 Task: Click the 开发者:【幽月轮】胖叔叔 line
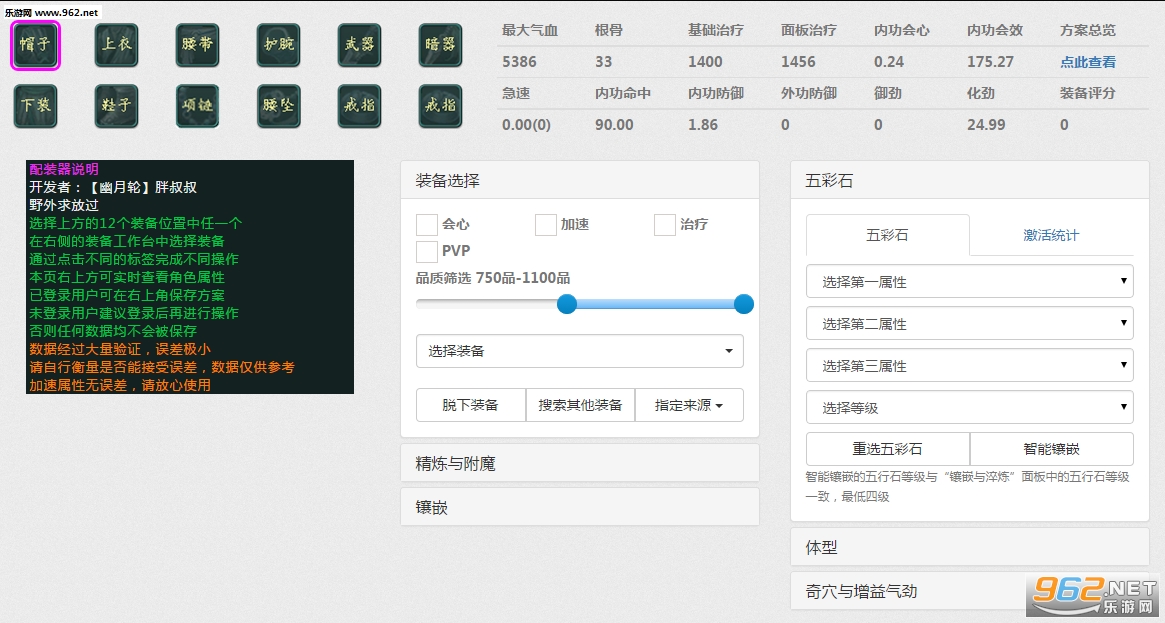click(x=113, y=187)
